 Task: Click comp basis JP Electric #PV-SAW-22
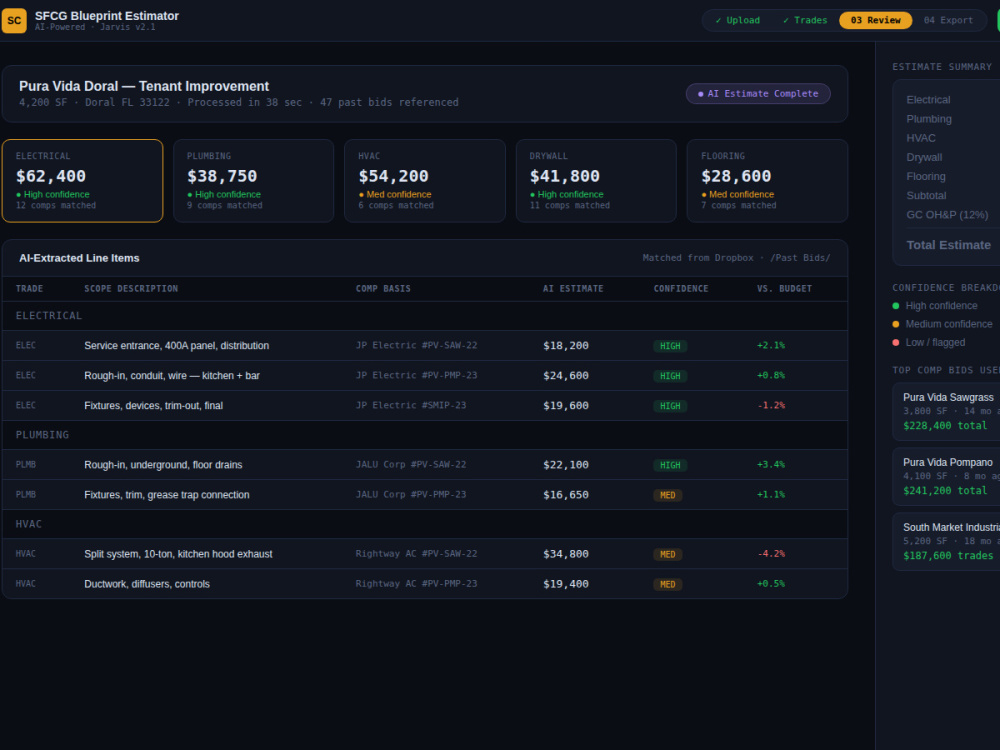click(x=416, y=346)
